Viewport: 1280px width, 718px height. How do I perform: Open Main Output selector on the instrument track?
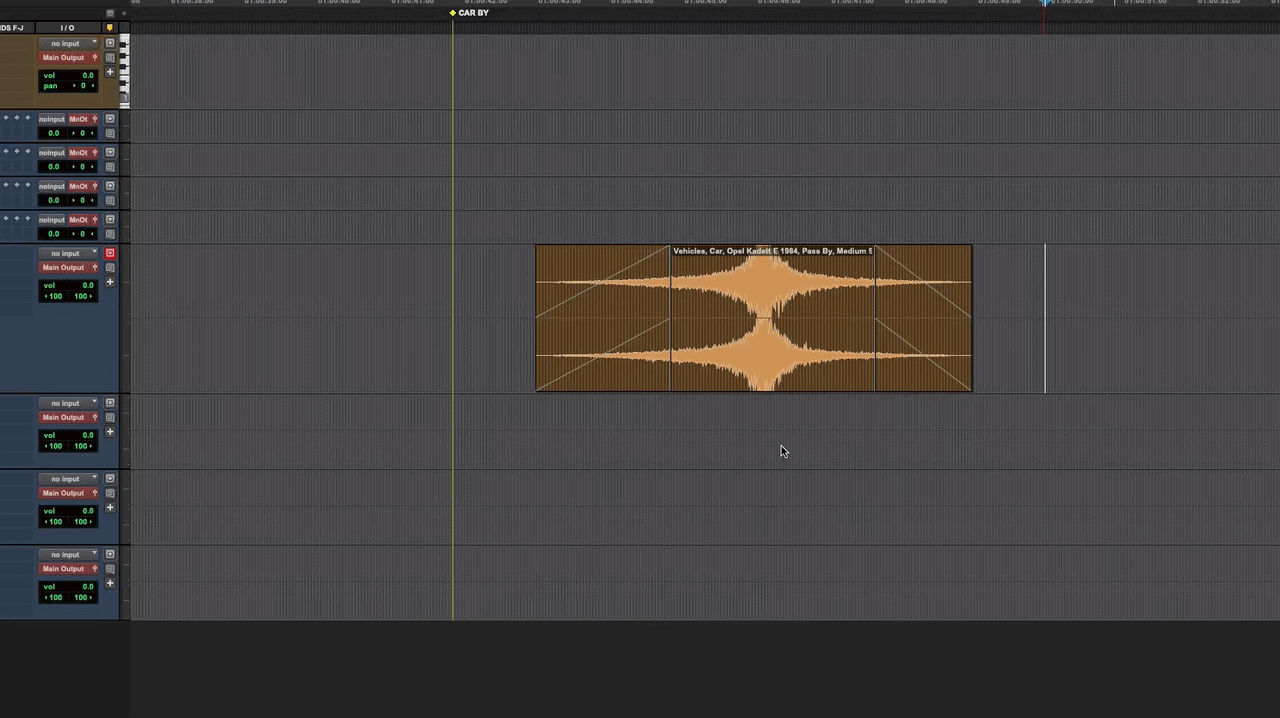[63, 58]
